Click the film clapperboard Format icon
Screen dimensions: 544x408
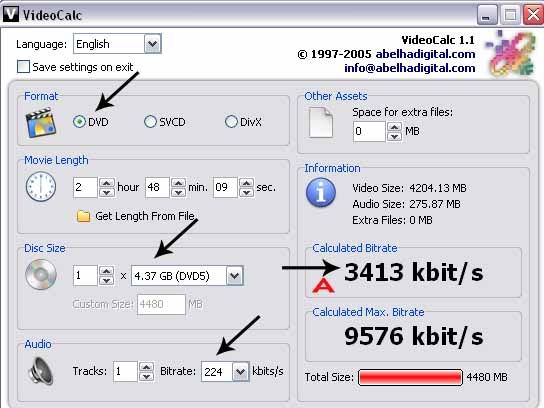(41, 122)
